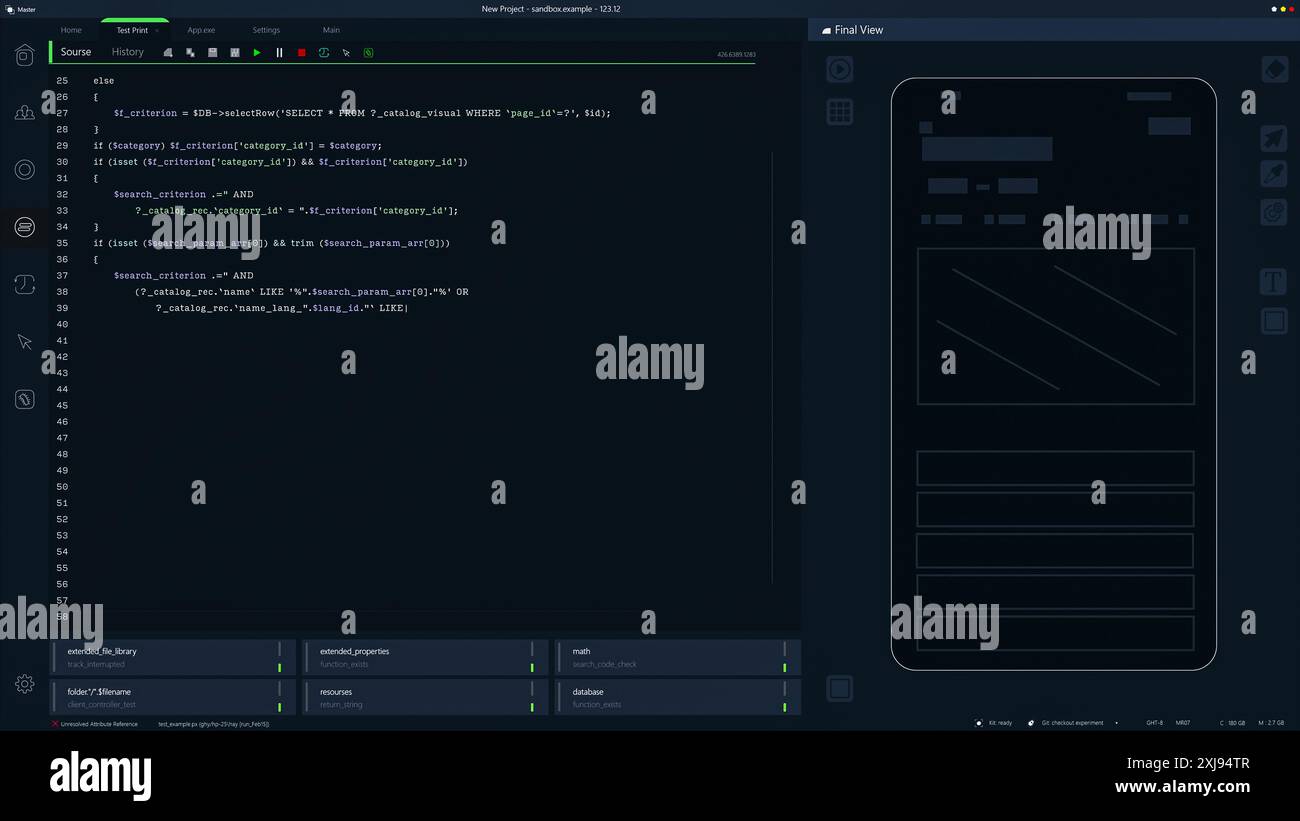
Task: Click the square icon below Final View tools
Action: click(840, 688)
